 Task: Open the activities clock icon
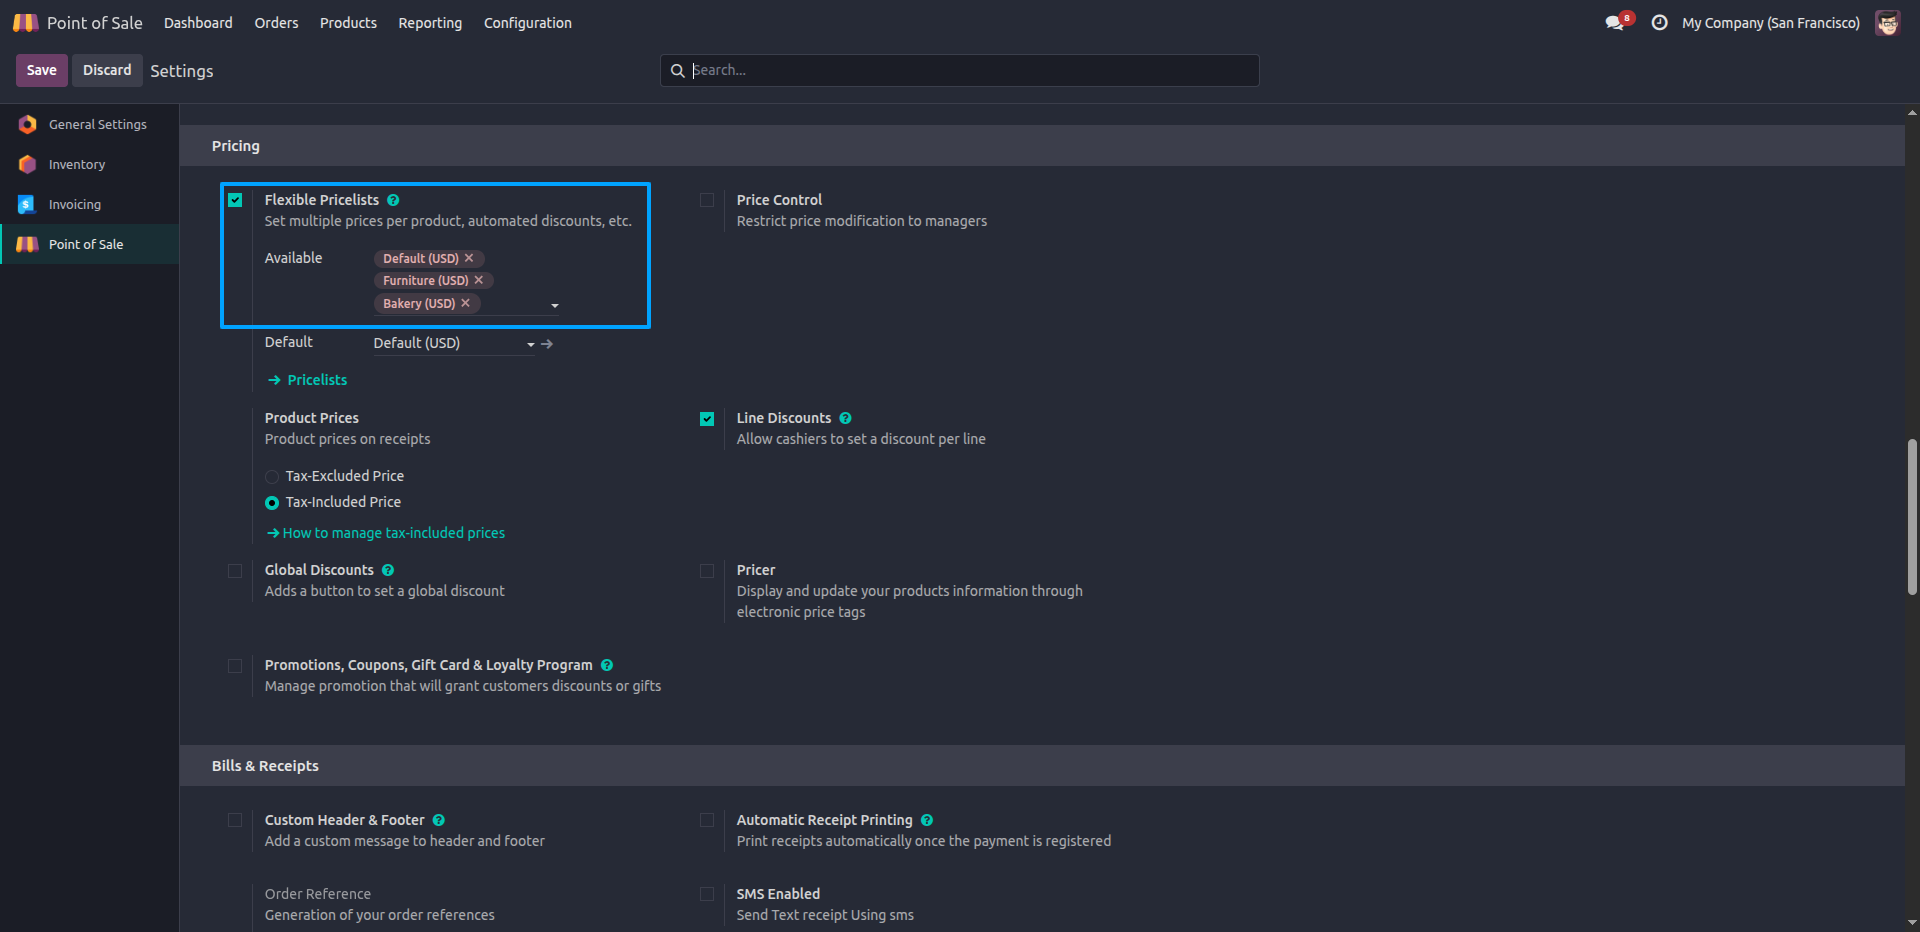1659,23
